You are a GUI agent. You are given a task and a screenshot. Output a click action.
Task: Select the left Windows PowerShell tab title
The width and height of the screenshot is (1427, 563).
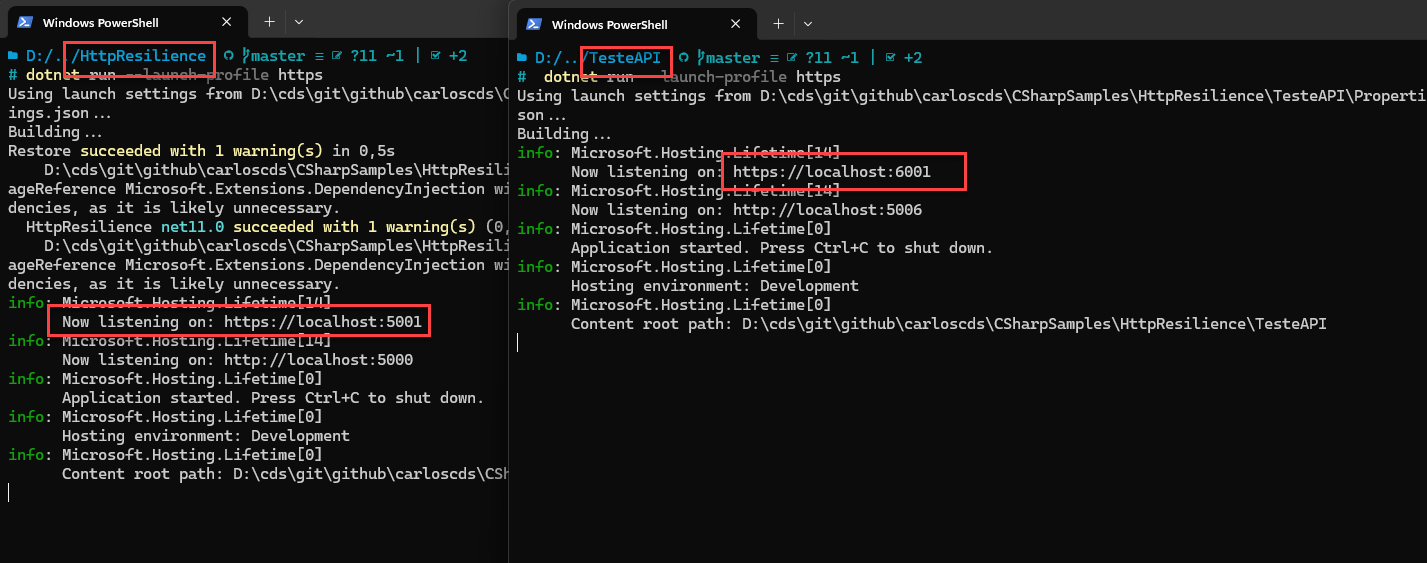(100, 22)
